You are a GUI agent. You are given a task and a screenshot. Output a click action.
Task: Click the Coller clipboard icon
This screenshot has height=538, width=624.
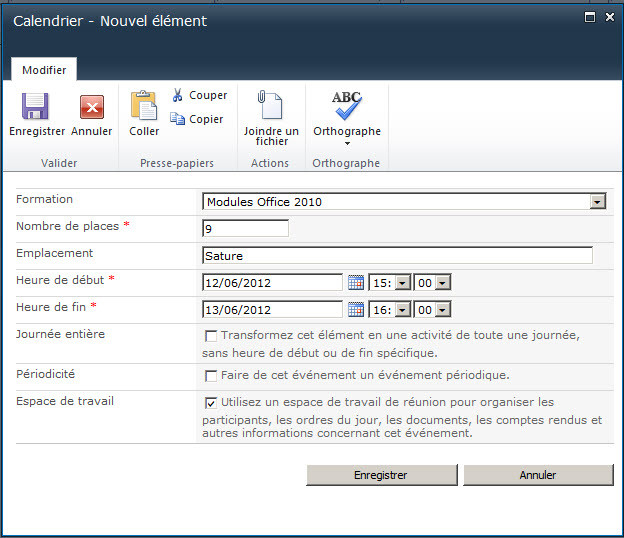click(x=144, y=106)
